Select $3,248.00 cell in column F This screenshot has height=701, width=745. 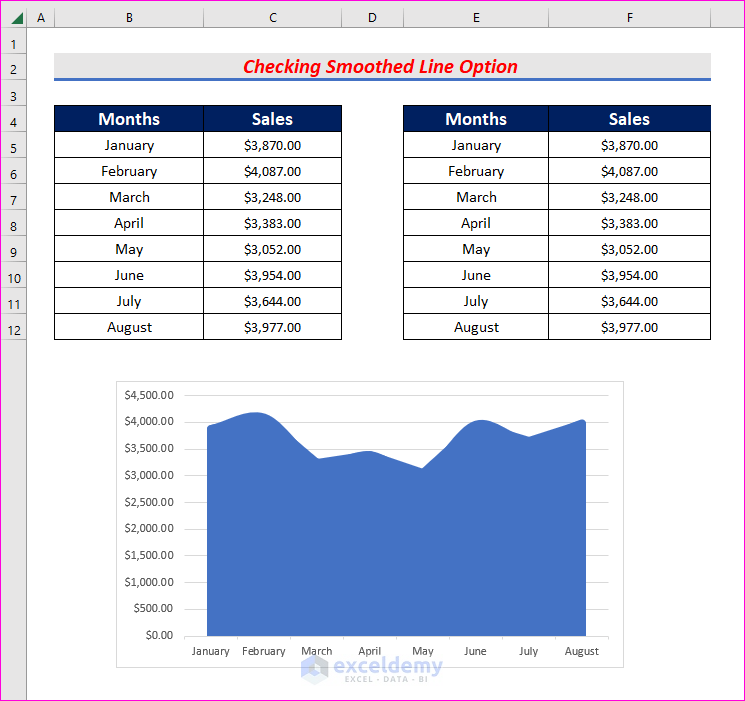630,197
